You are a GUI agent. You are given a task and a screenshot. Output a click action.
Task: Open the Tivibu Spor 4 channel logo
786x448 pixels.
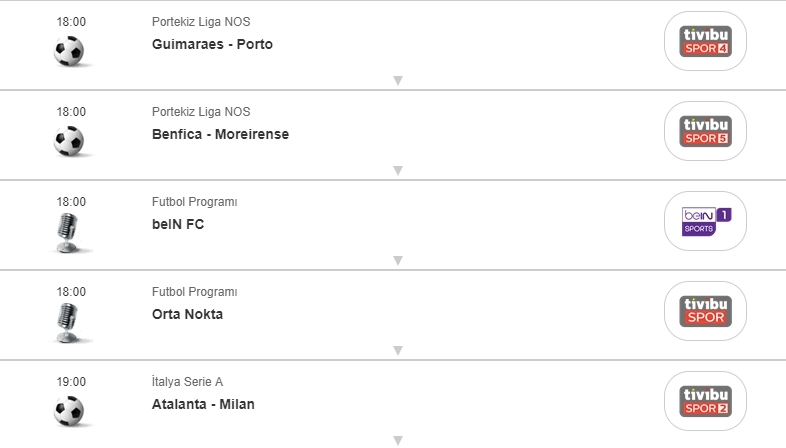(x=705, y=41)
